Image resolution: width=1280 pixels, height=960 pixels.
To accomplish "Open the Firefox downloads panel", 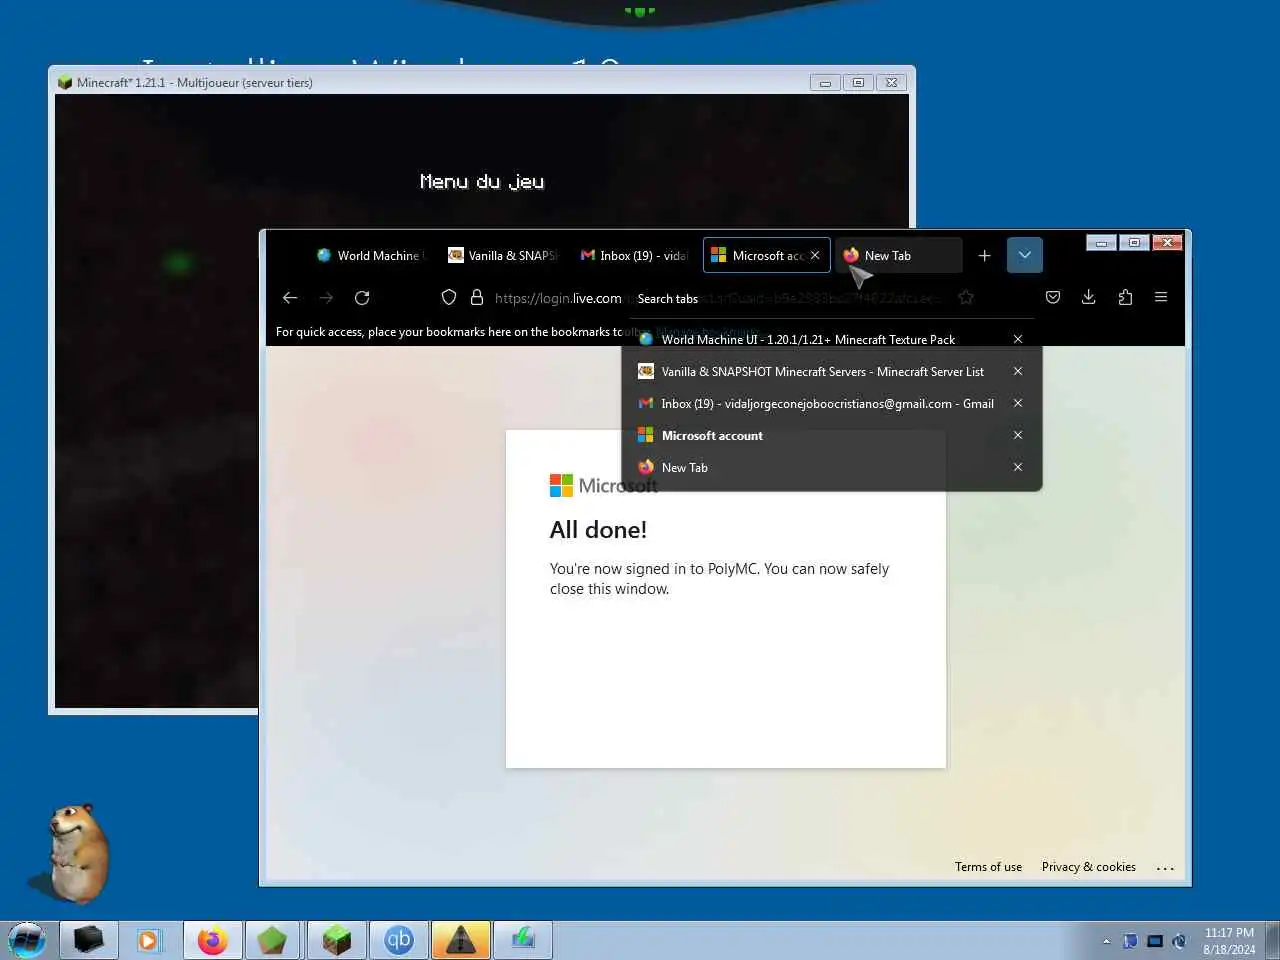I will [x=1089, y=297].
